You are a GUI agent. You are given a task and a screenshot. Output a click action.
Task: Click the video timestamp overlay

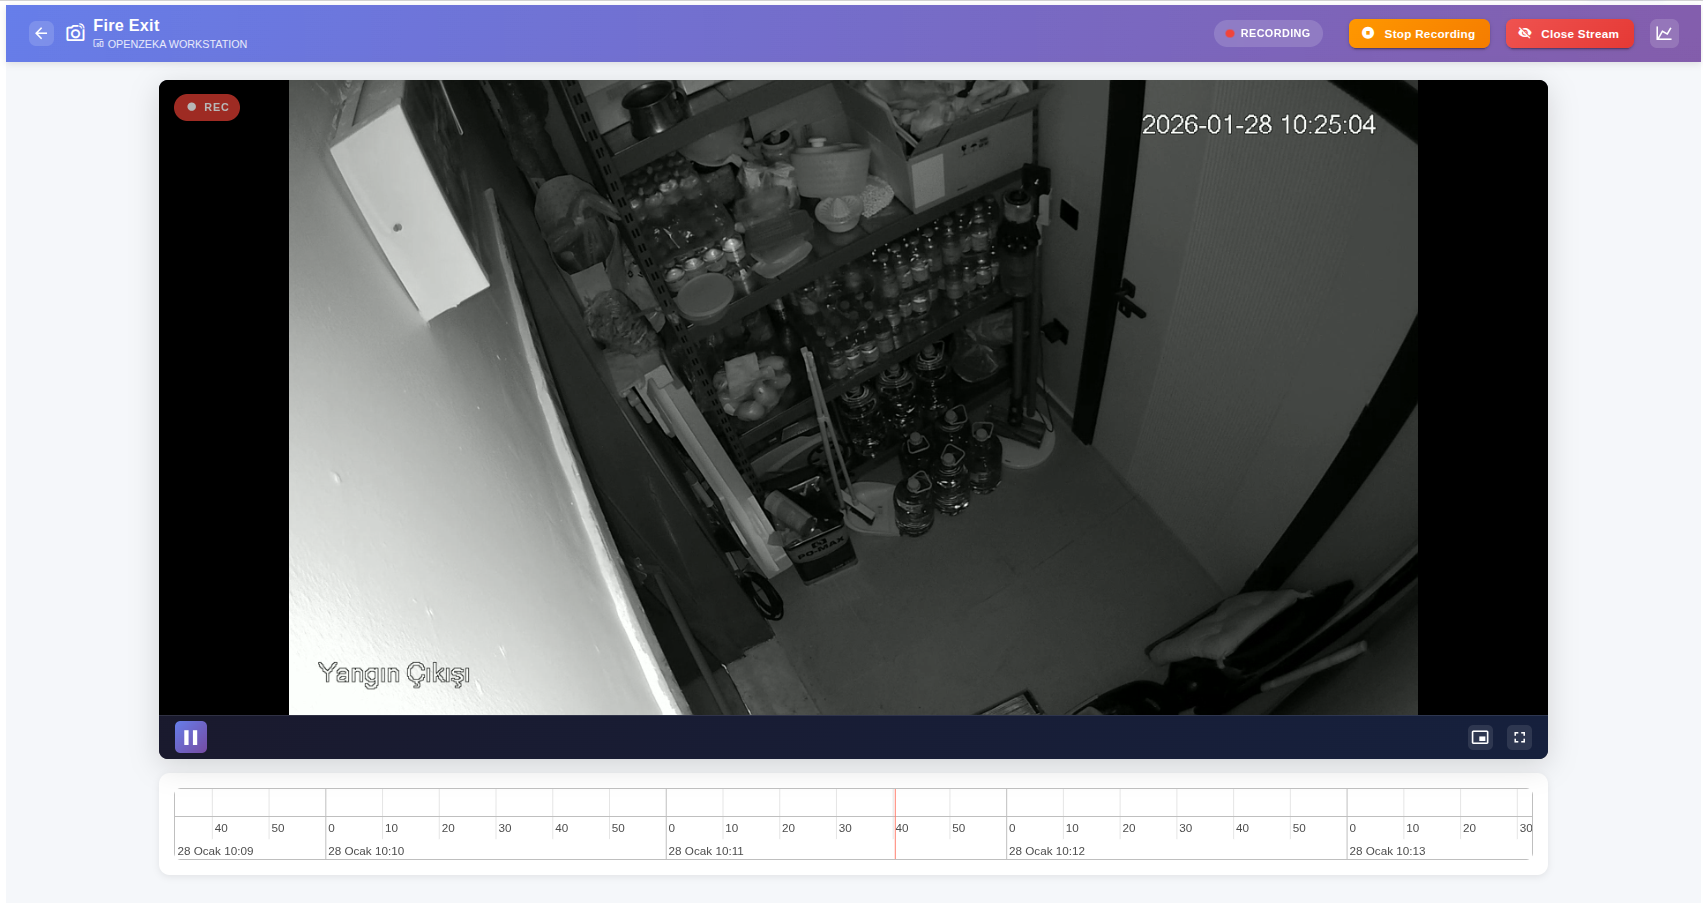click(1258, 125)
